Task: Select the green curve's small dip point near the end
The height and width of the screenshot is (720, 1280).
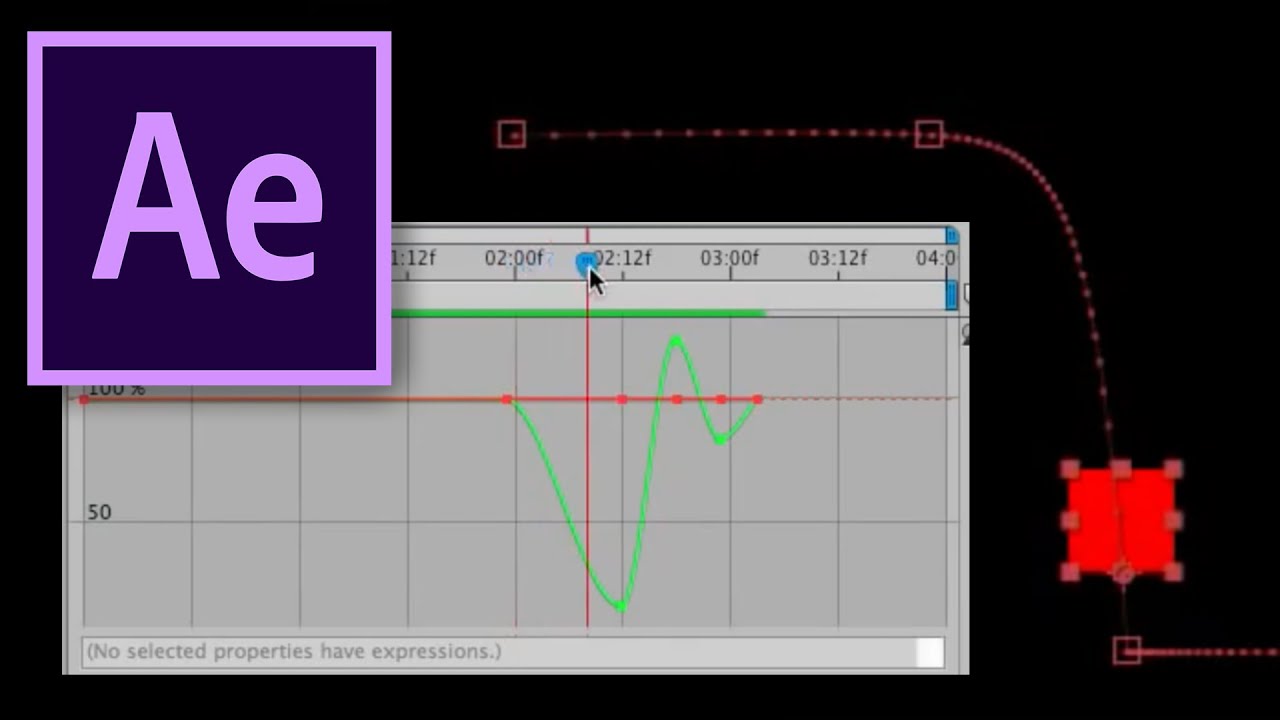Action: click(720, 440)
